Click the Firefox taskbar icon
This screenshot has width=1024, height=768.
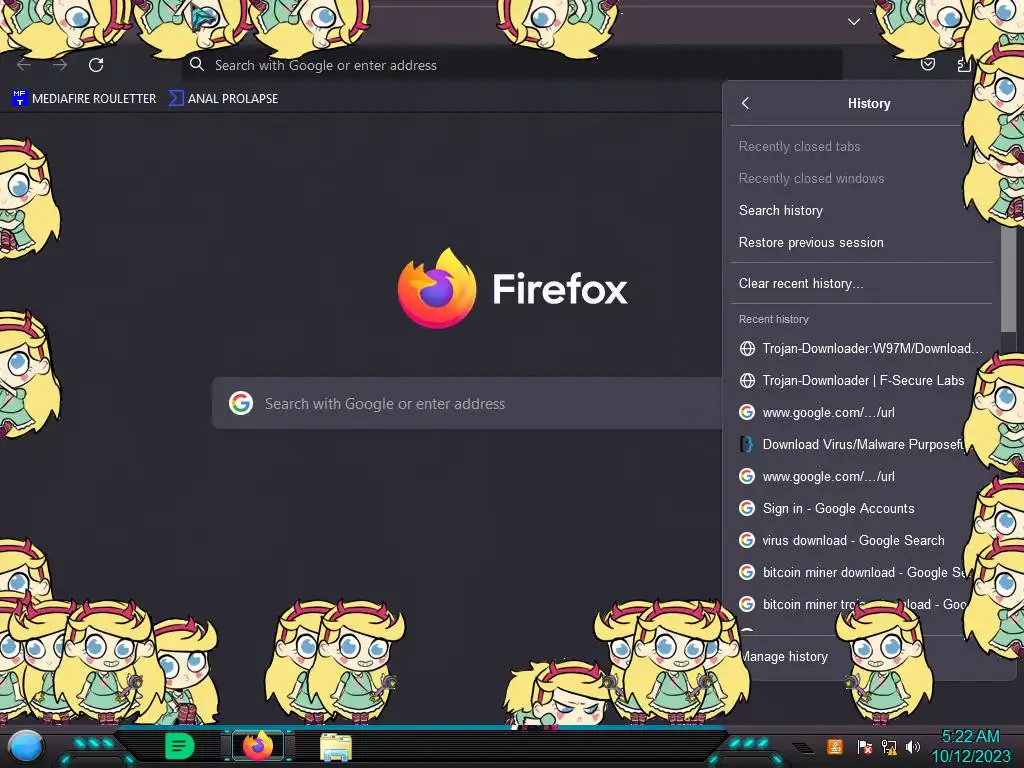pos(258,746)
